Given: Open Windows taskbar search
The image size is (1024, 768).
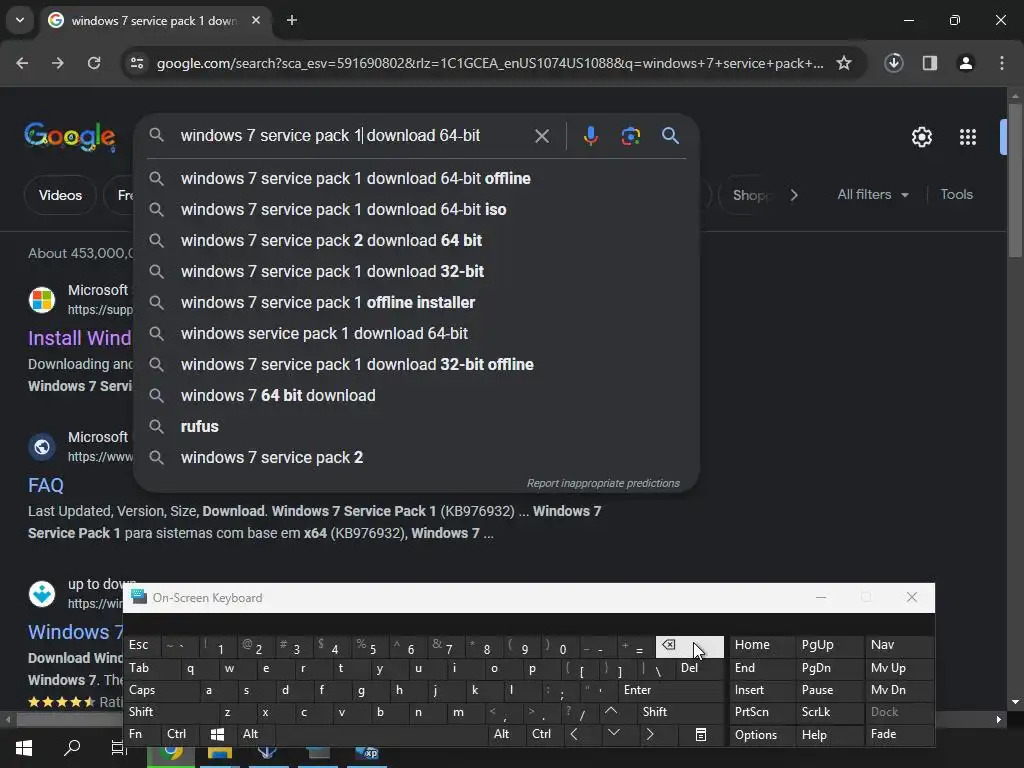Looking at the screenshot, I should tap(72, 748).
